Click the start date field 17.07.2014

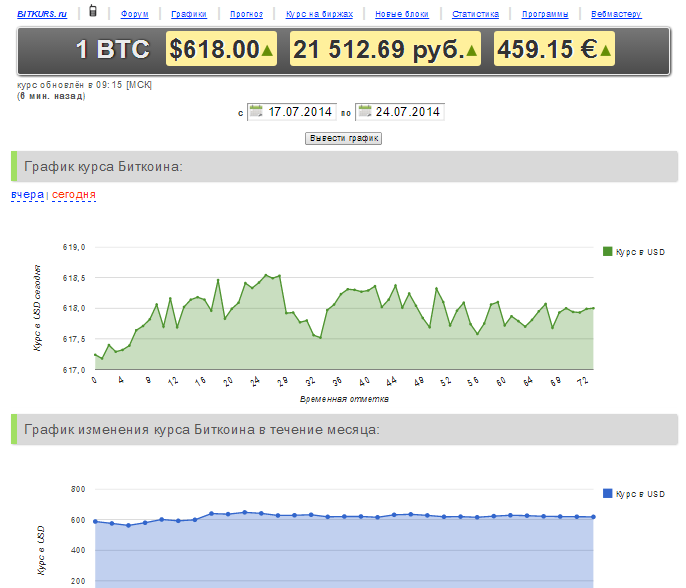click(x=292, y=112)
